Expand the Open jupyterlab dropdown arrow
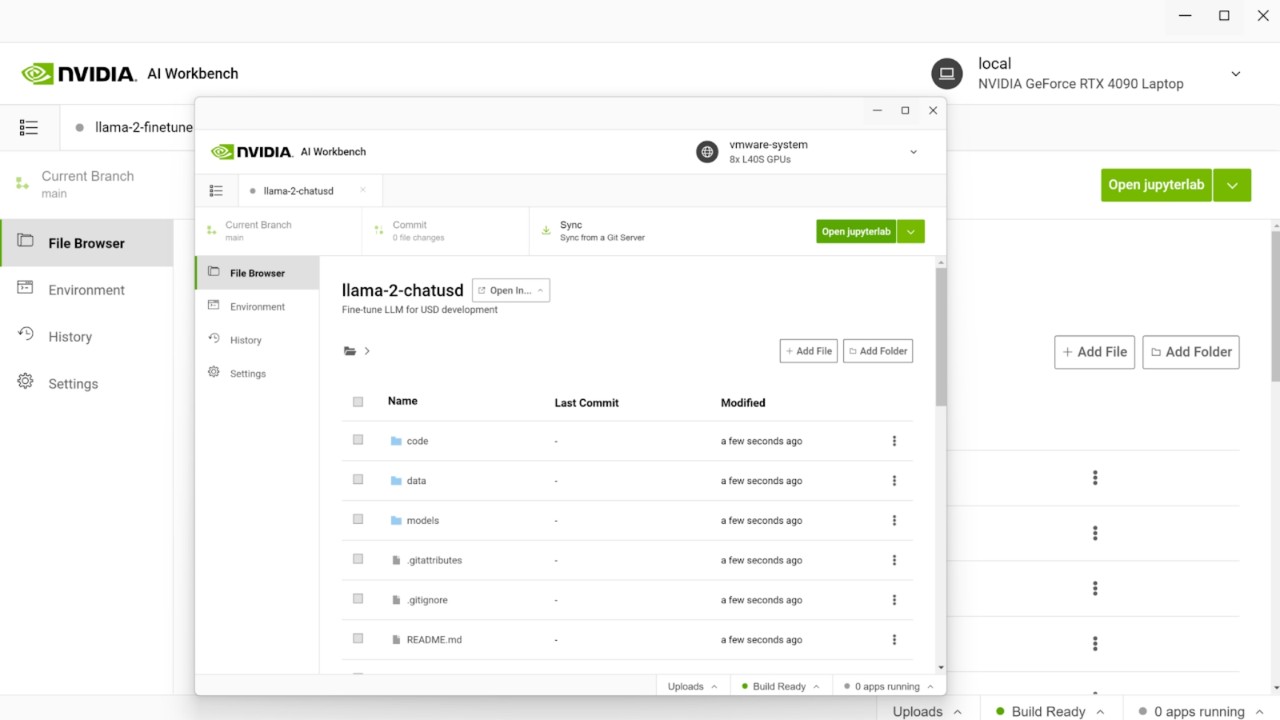Viewport: 1280px width, 720px height. coord(910,231)
